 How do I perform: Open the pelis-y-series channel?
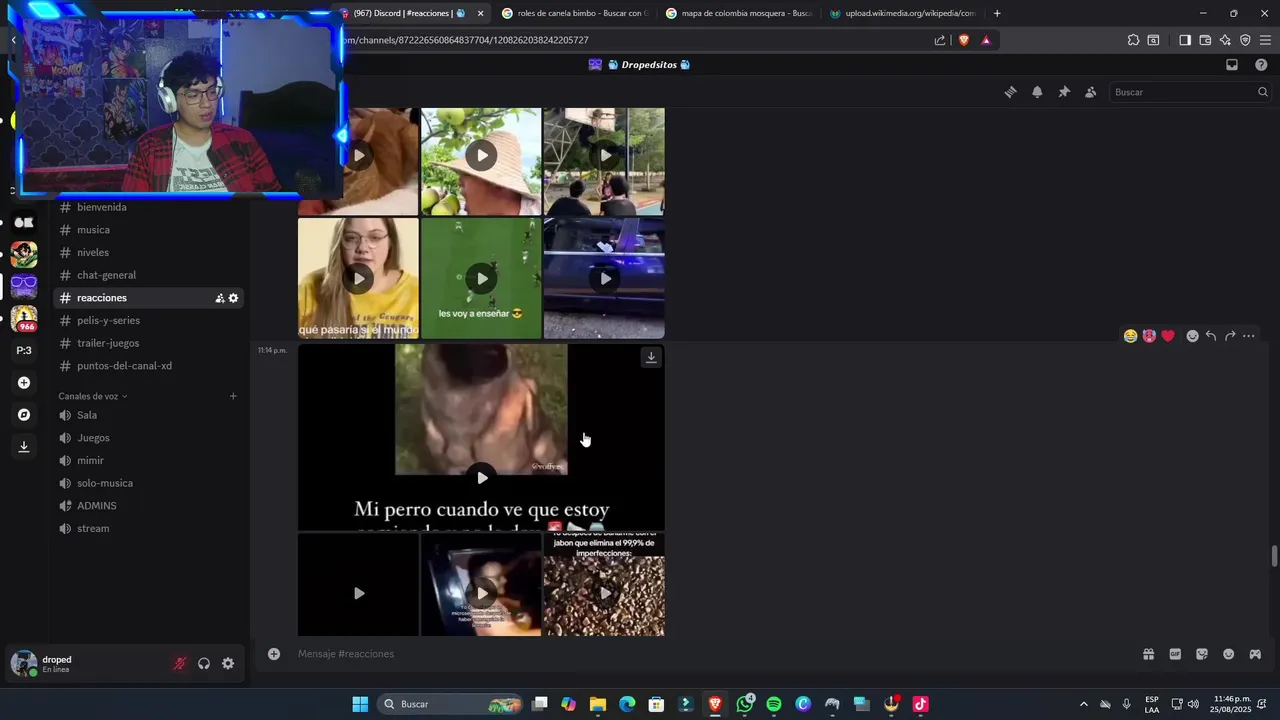pyautogui.click(x=148, y=321)
